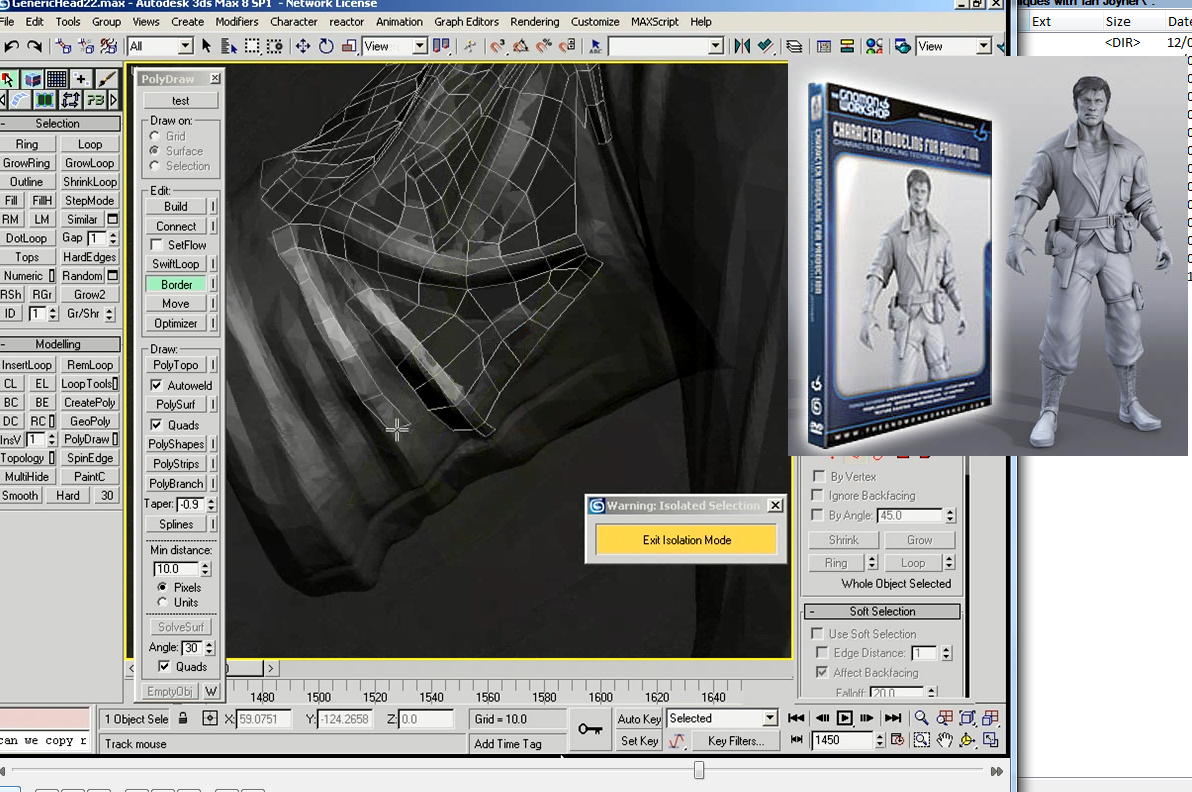Image resolution: width=1192 pixels, height=792 pixels.
Task: Click the Render Scene teapot icon
Action: point(902,46)
